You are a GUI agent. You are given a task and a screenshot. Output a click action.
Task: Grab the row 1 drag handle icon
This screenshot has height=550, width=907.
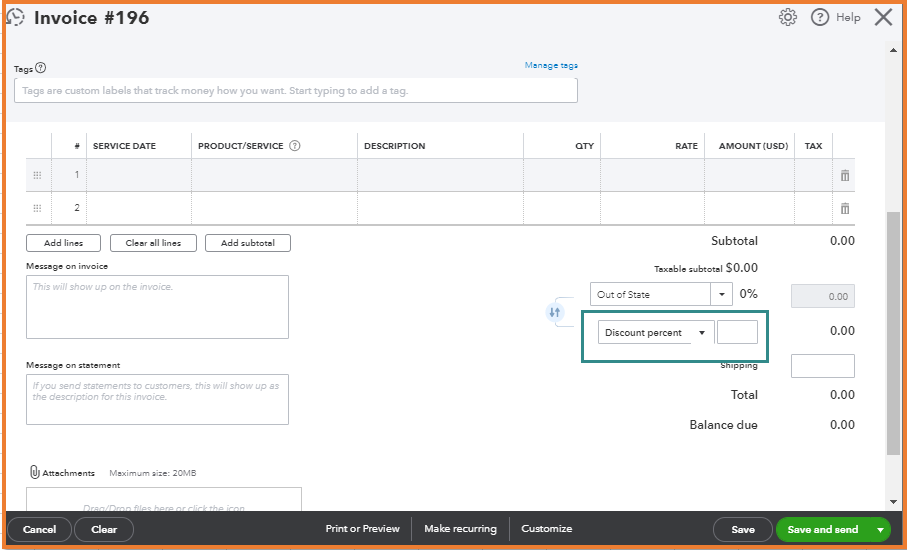[x=37, y=175]
